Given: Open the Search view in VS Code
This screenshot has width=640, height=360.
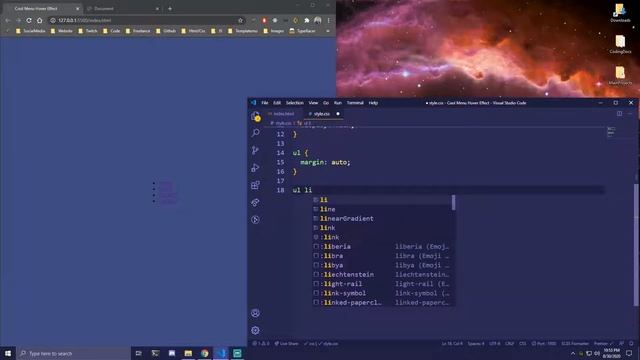Looking at the screenshot, I should tap(256, 133).
